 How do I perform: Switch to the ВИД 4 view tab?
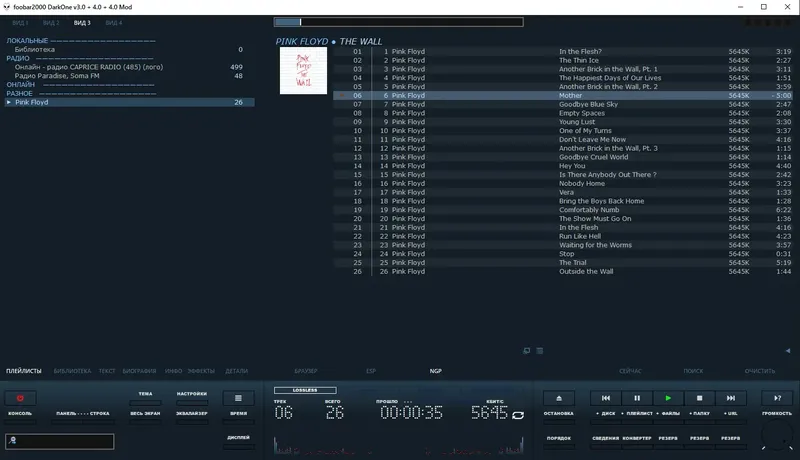click(x=114, y=23)
